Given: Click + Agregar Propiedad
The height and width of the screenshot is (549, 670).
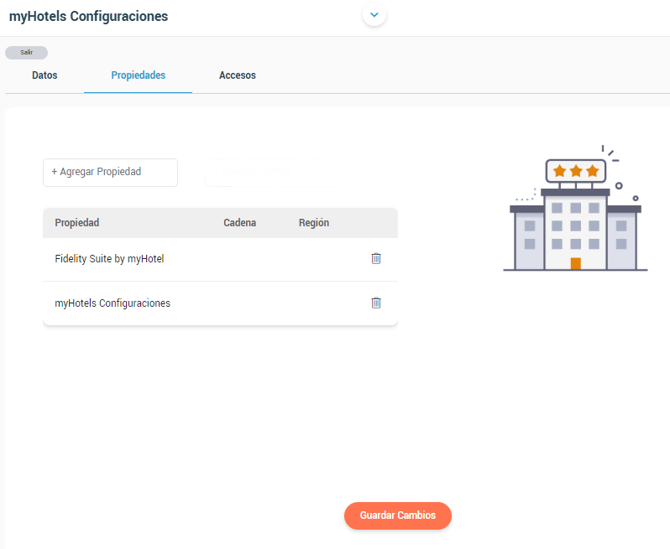Looking at the screenshot, I should pyautogui.click(x=110, y=172).
